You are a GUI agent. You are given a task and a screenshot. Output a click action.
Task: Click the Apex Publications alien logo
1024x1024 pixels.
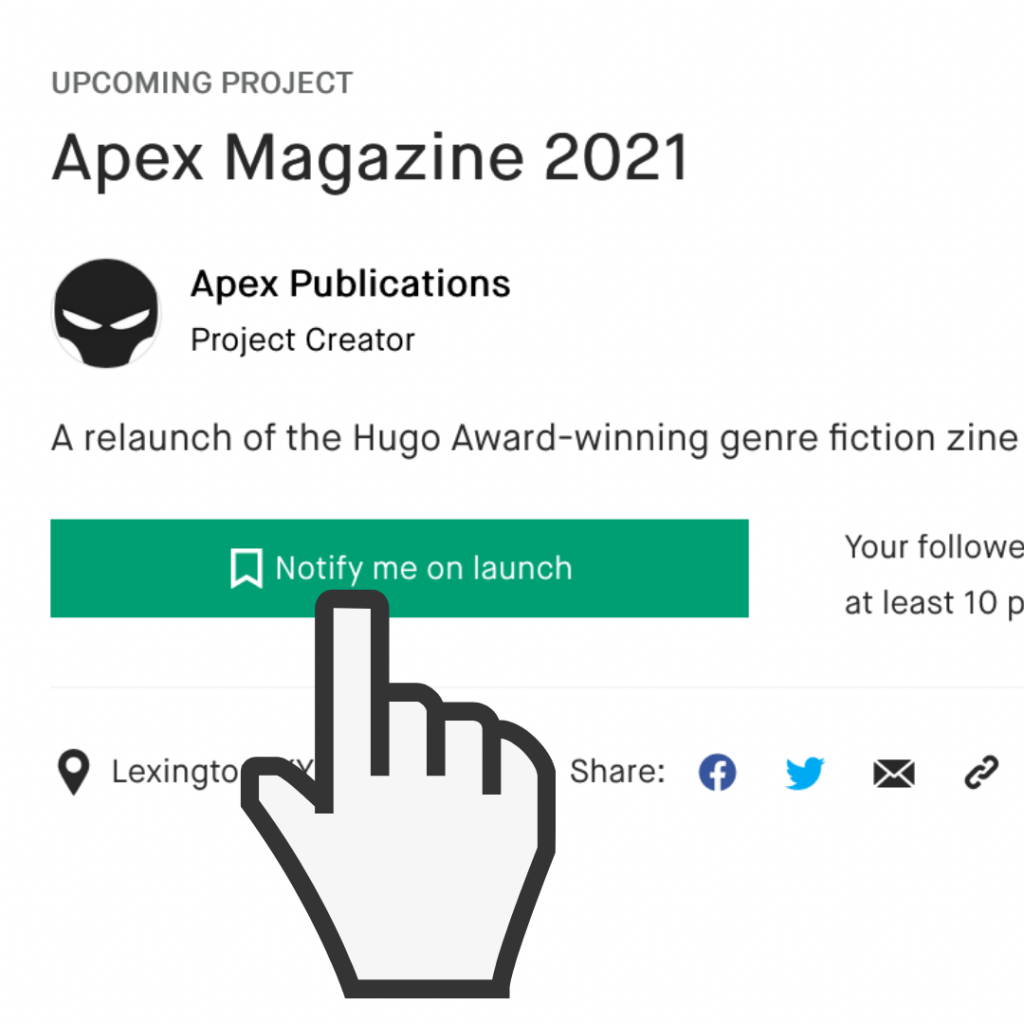(105, 312)
